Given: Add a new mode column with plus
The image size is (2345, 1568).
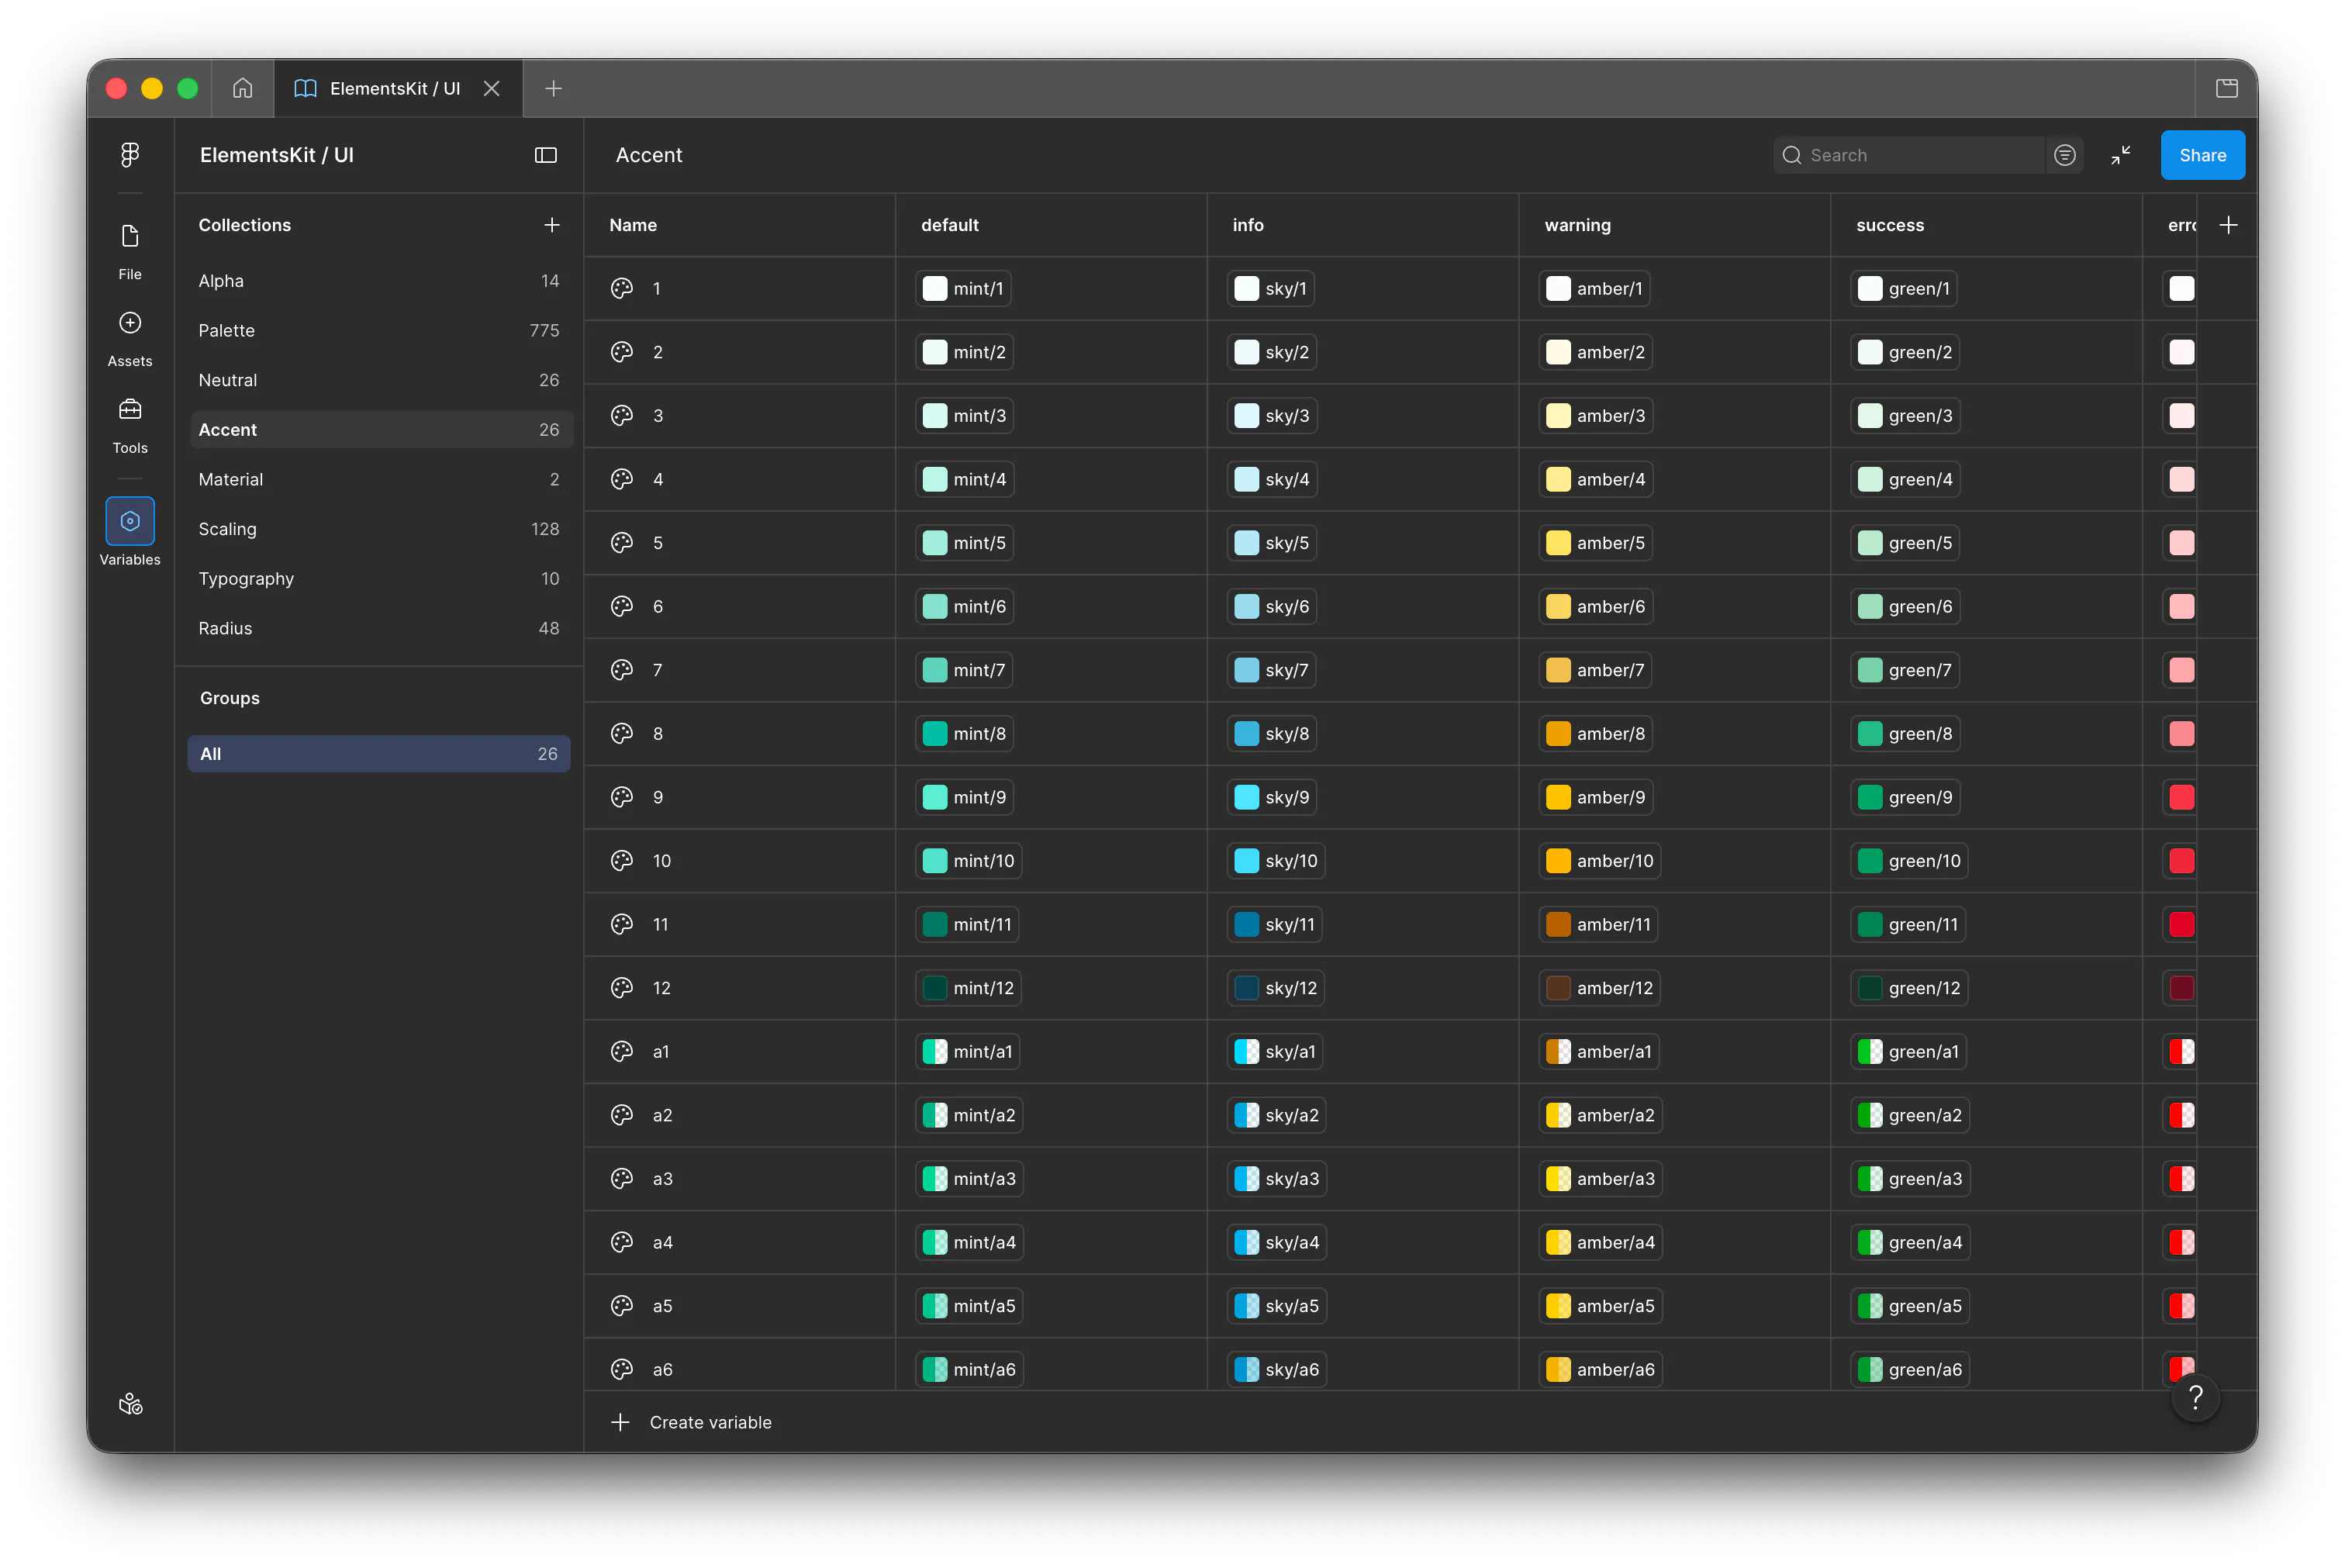Looking at the screenshot, I should pyautogui.click(x=2228, y=225).
